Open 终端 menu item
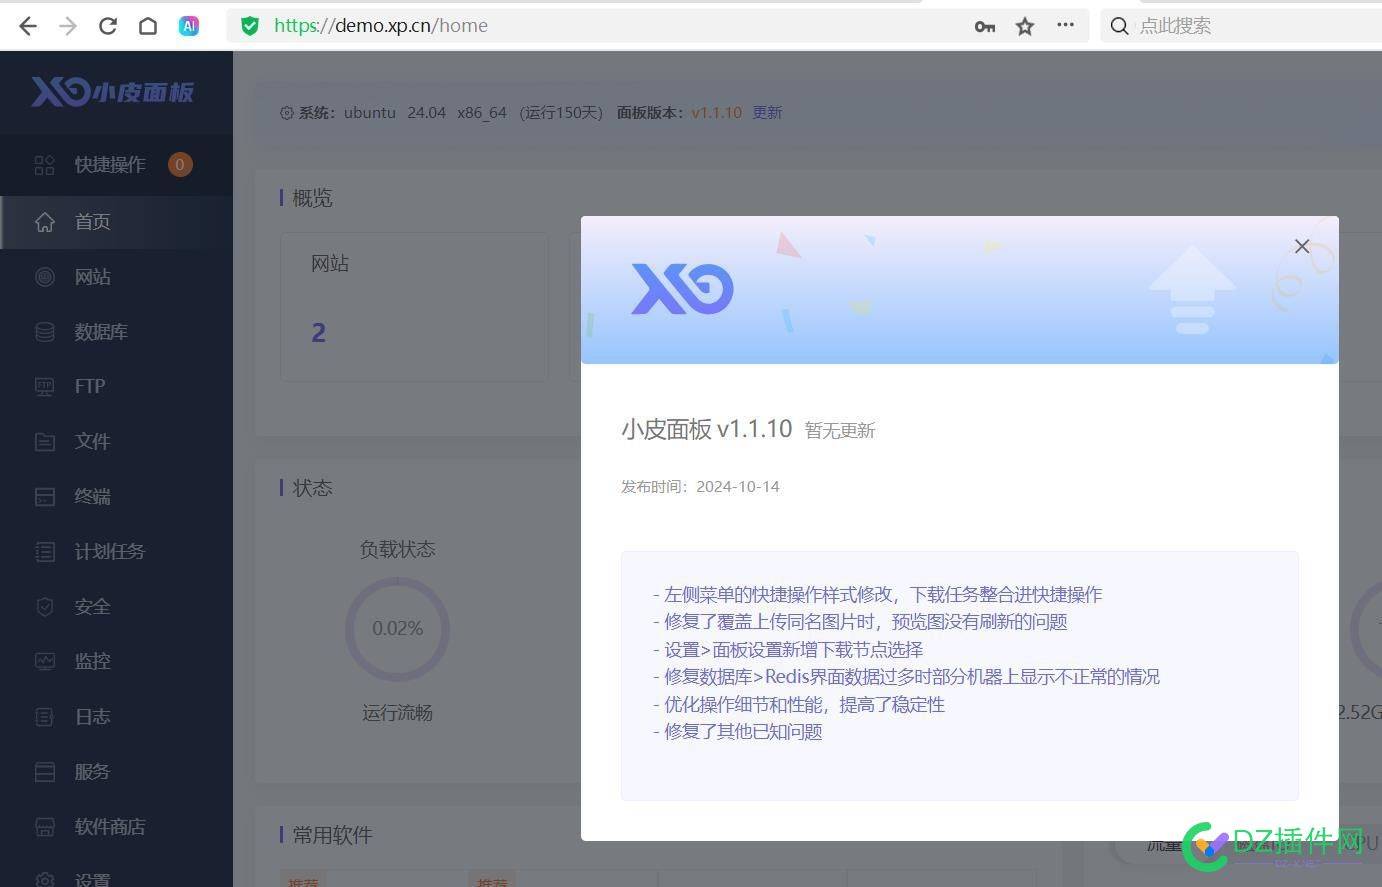 click(116, 496)
